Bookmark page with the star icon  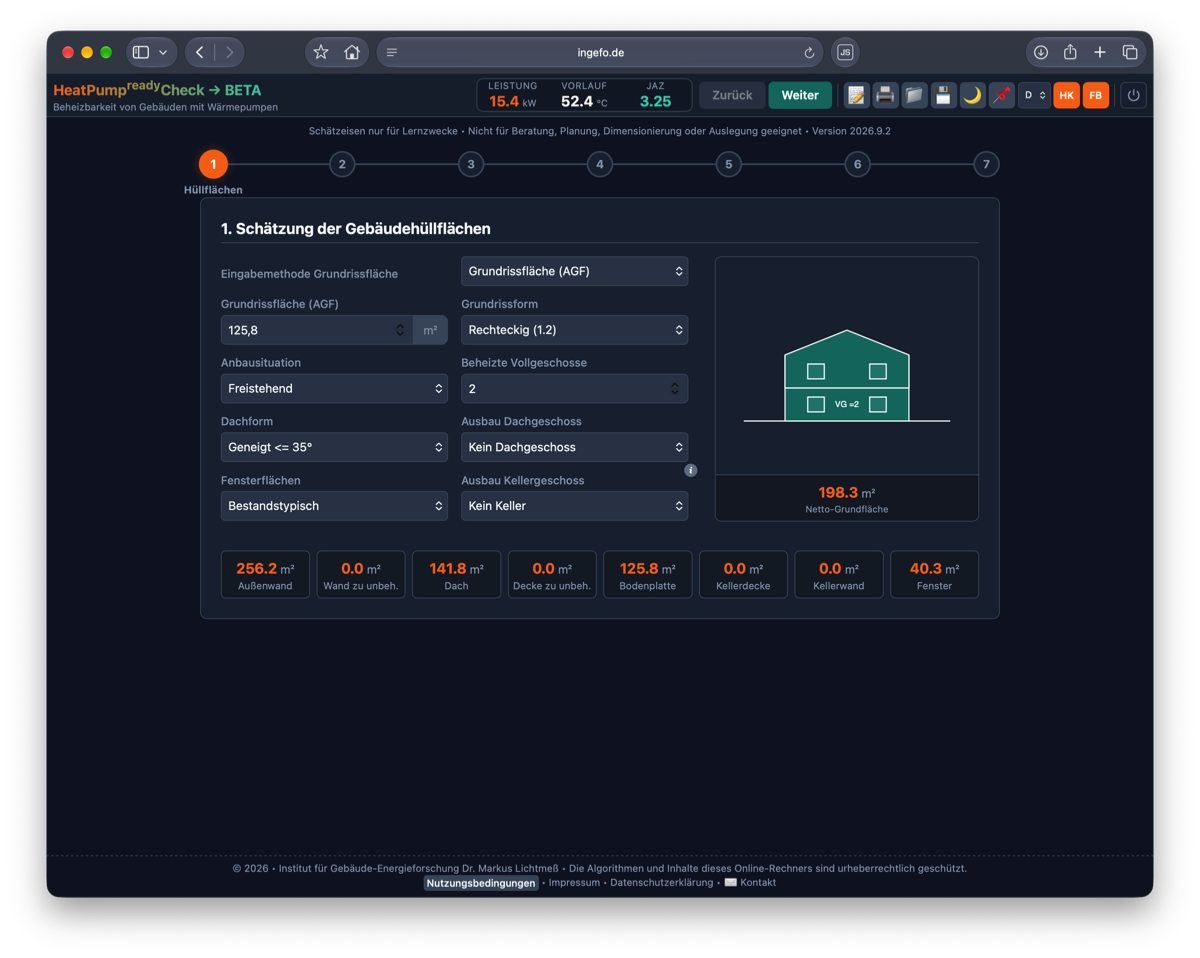pyautogui.click(x=321, y=52)
